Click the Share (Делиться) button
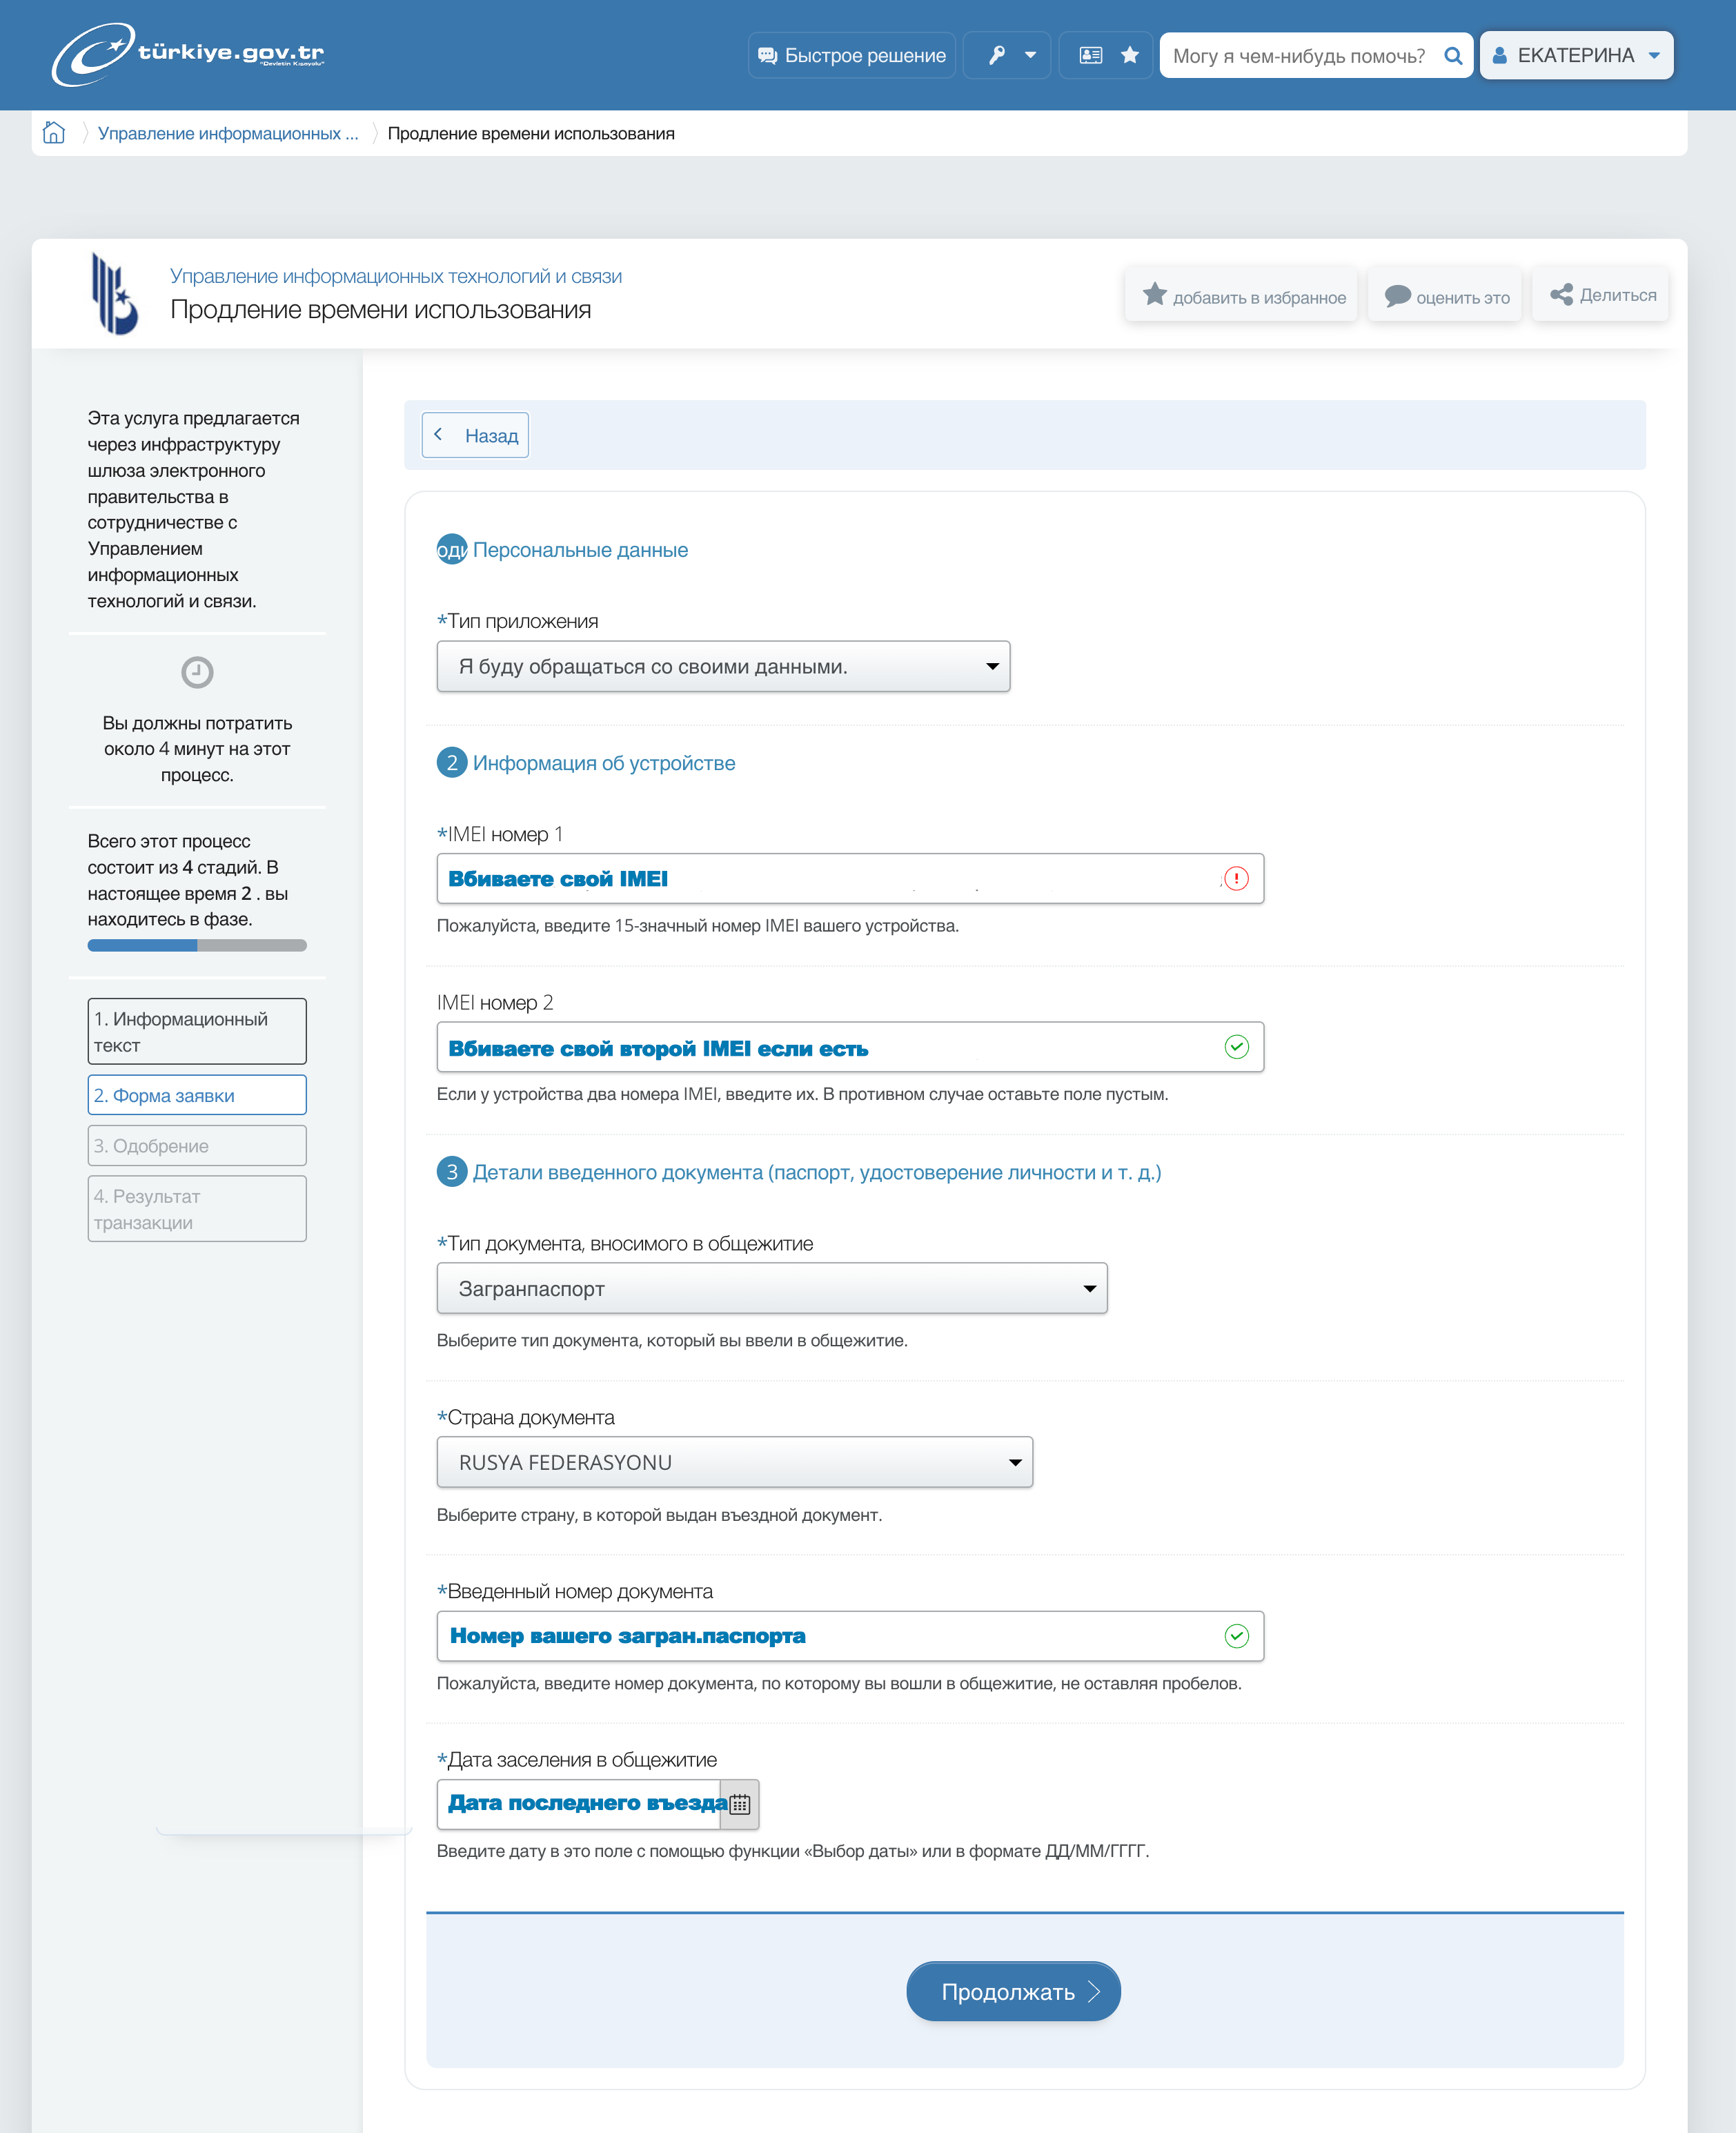Viewport: 1736px width, 2133px height. click(1602, 295)
